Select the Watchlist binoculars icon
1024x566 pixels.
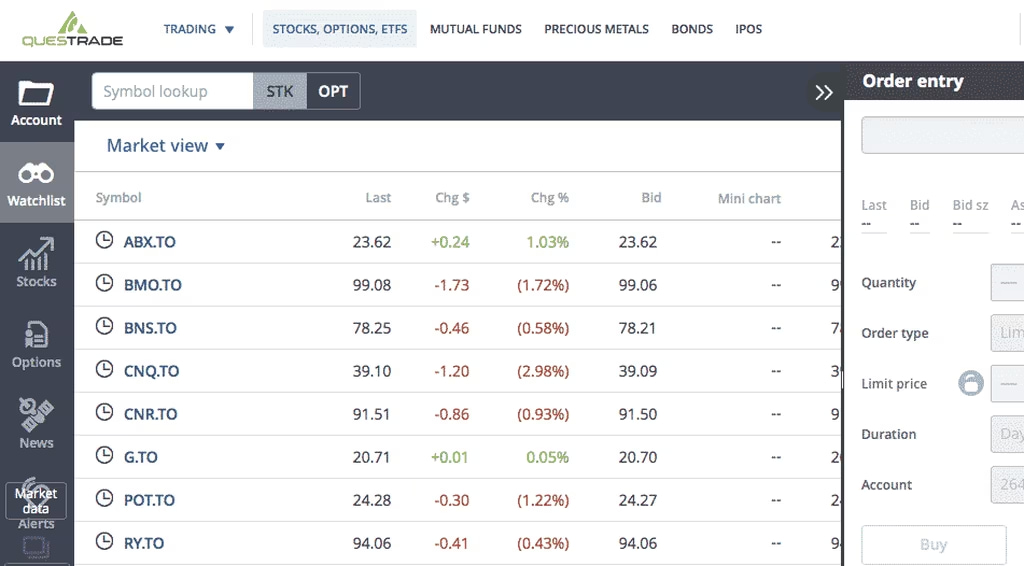(36, 174)
